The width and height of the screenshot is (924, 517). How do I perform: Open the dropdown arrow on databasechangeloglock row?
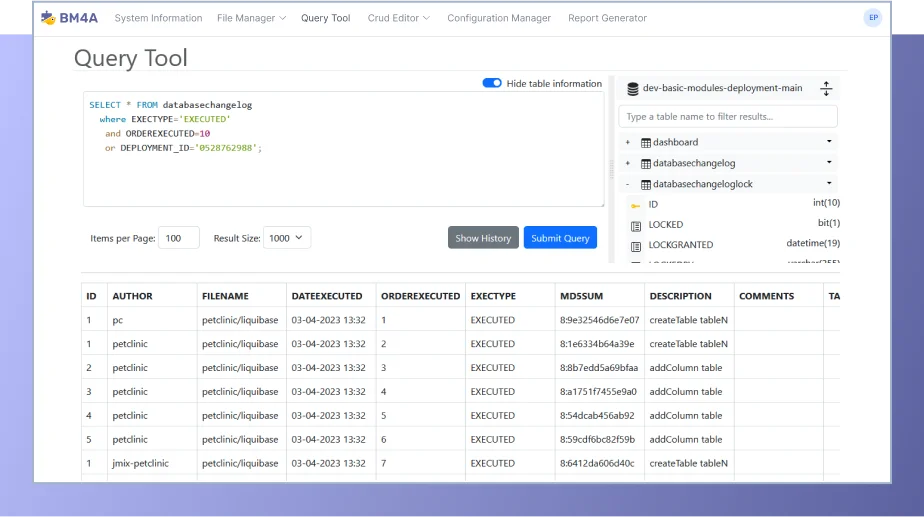point(829,183)
